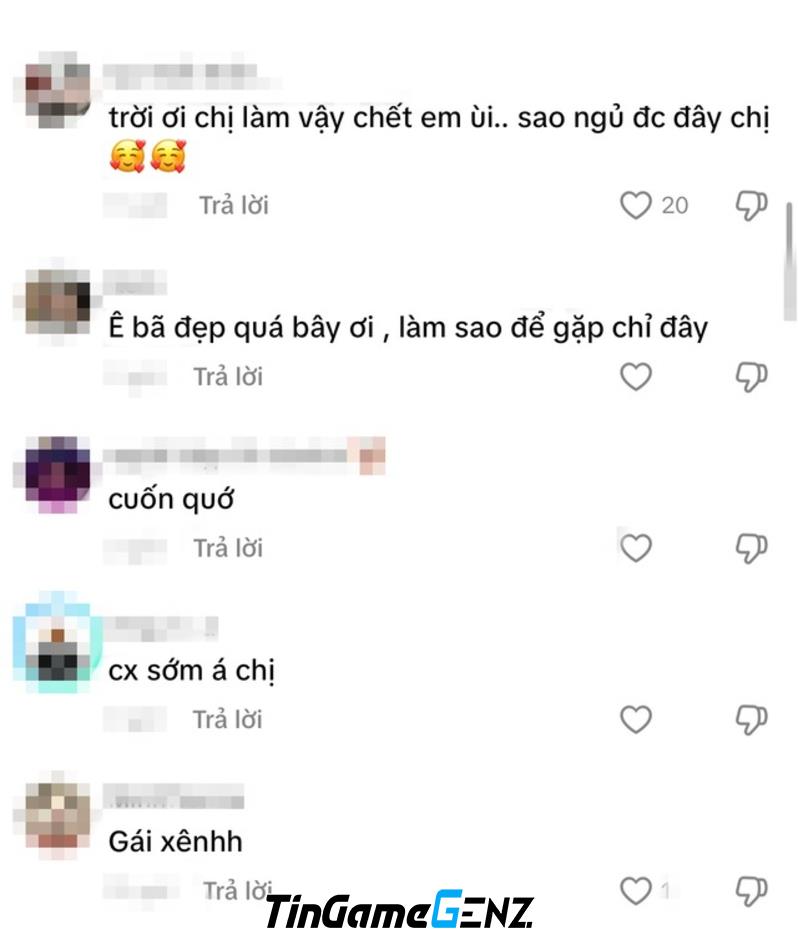Open blurred username above 'Ê bã đẹp quá'
798x940 pixels.
(x=134, y=282)
